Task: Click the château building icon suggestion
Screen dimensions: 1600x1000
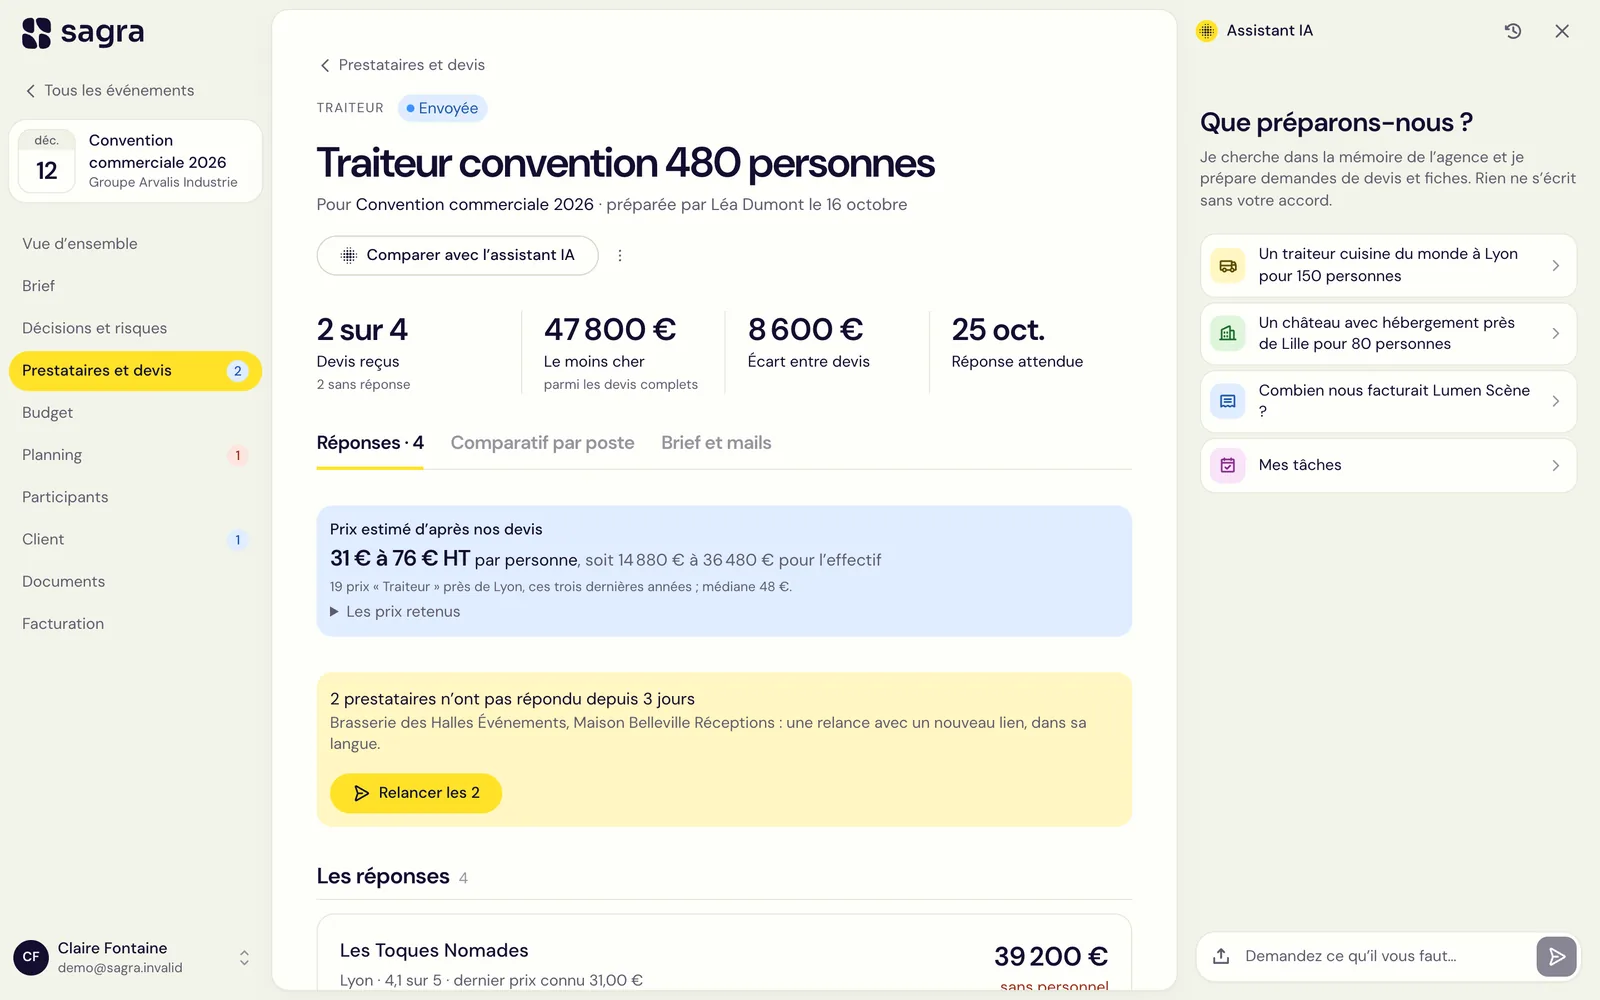Action: point(1228,334)
